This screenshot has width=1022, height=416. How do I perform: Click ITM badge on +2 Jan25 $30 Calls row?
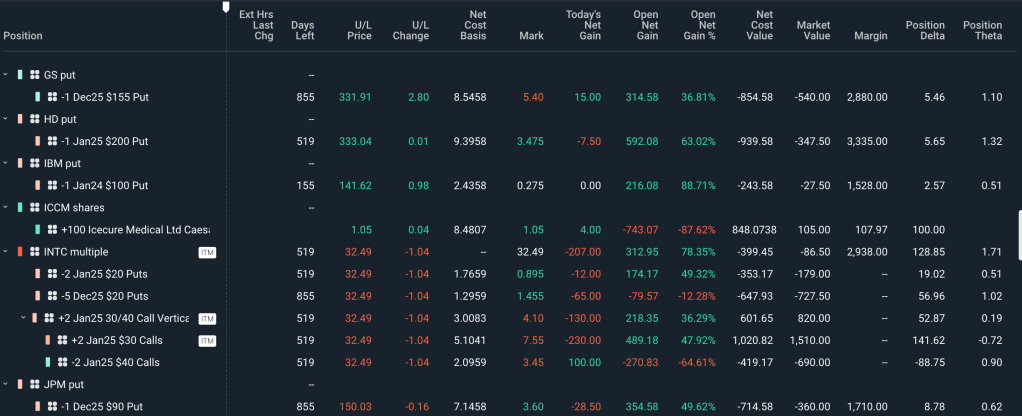click(207, 340)
